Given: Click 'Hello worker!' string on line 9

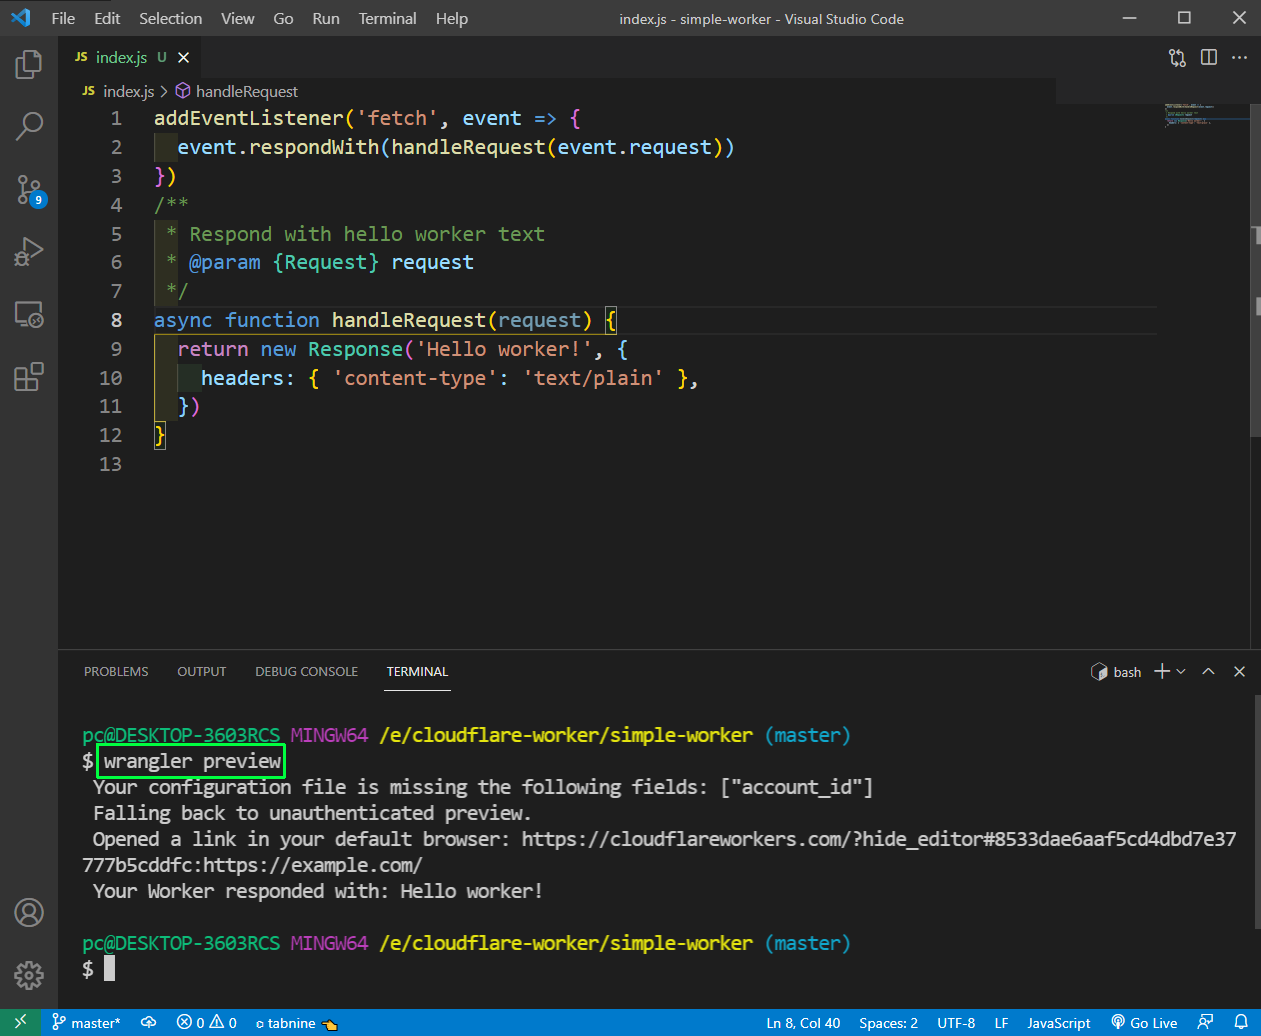Looking at the screenshot, I should pos(503,349).
